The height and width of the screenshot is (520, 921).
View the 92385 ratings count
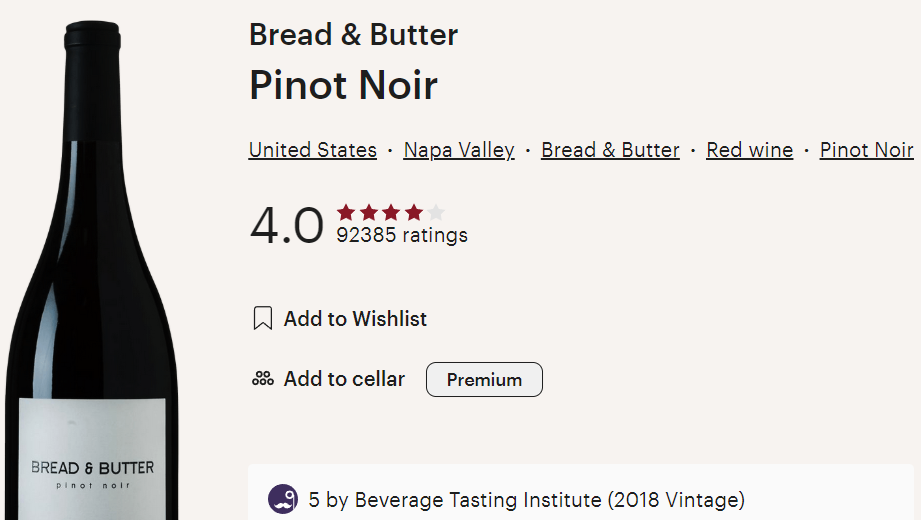pos(402,236)
